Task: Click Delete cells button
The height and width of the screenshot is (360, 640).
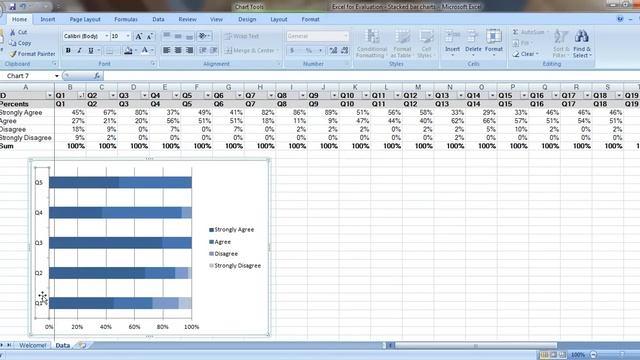Action: (473, 42)
